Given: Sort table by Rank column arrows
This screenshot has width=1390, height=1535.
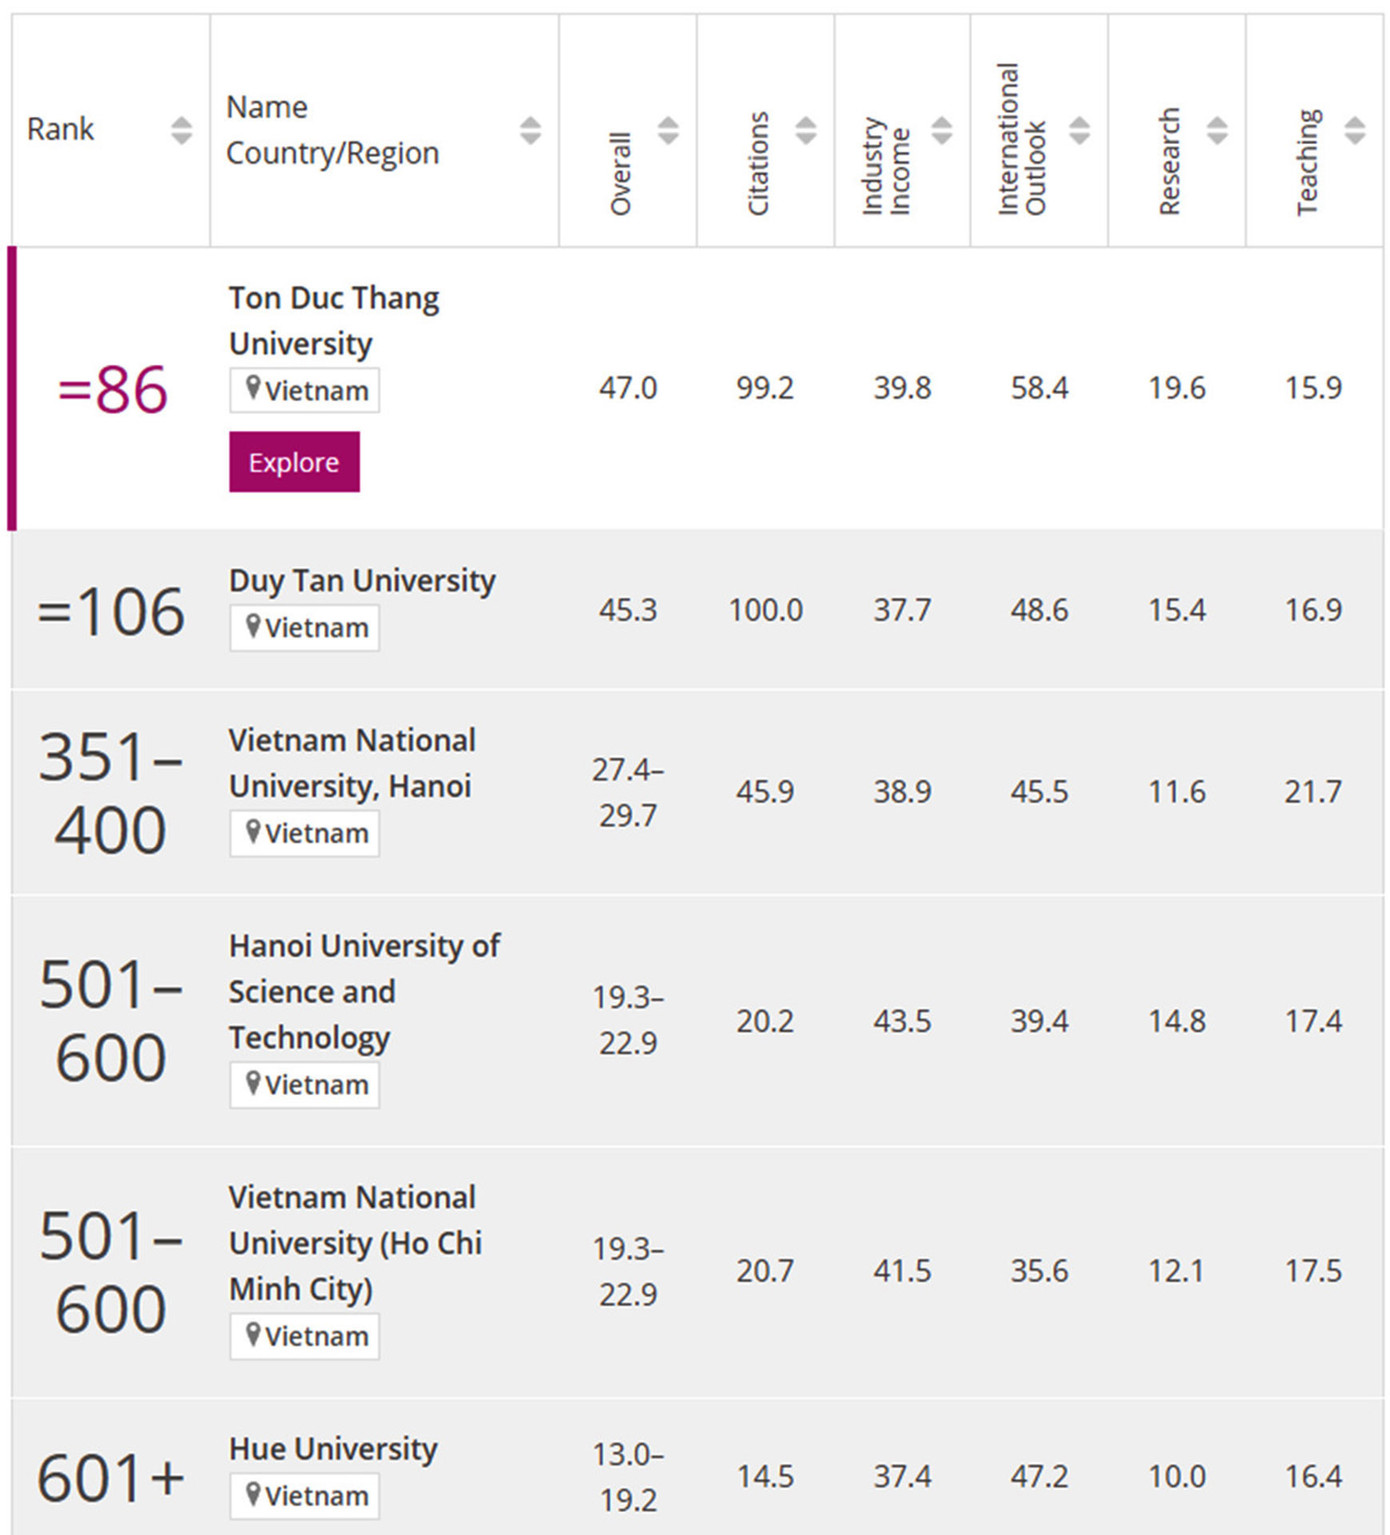Looking at the screenshot, I should (181, 130).
